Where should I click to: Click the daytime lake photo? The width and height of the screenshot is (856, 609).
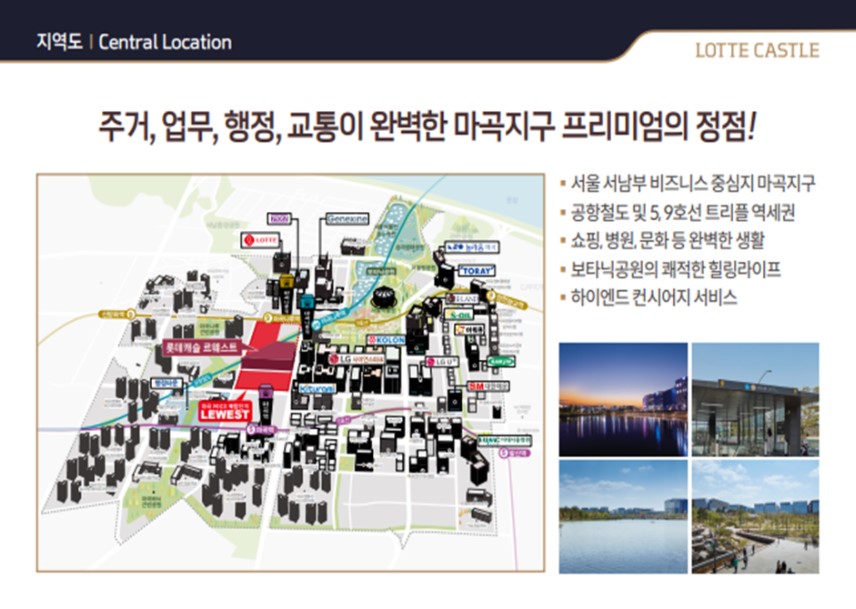tap(623, 516)
